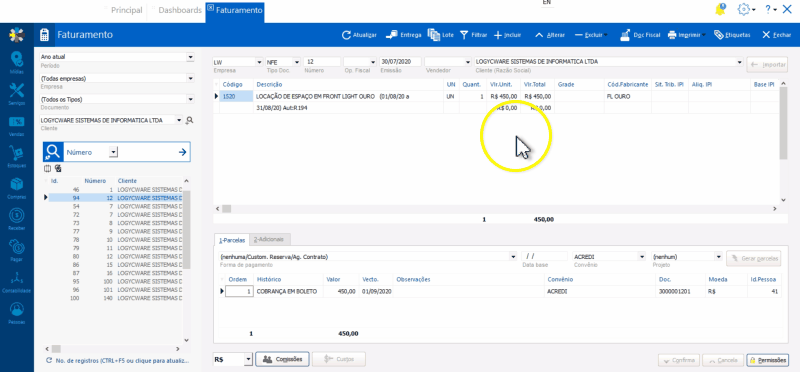Switch to the 2-Adicionais tab
This screenshot has width=800, height=372.
tap(271, 239)
